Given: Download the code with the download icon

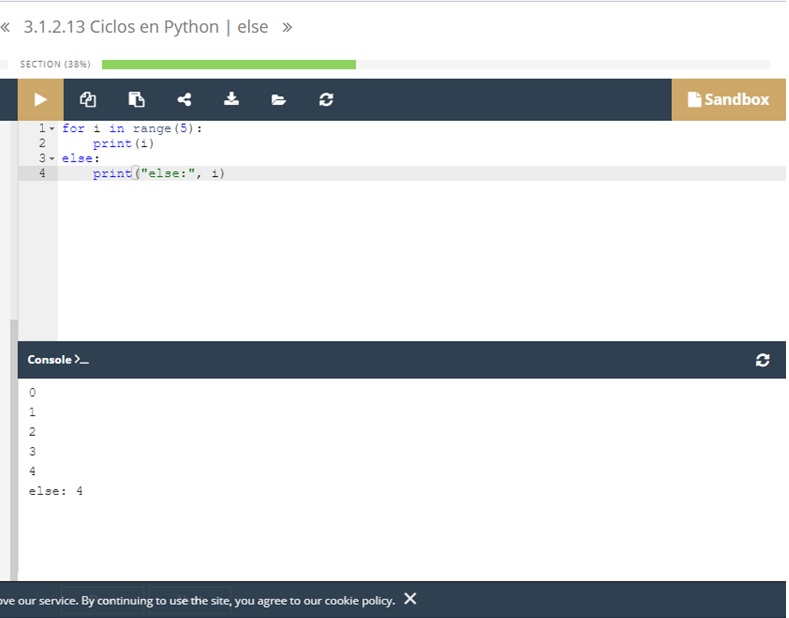Looking at the screenshot, I should [231, 99].
